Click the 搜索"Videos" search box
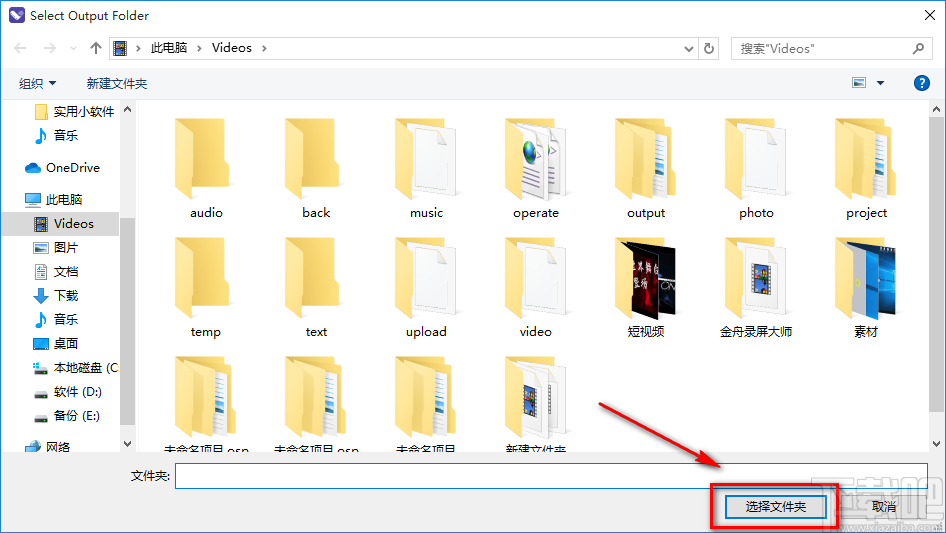Screen dimensions: 946x533 830,48
